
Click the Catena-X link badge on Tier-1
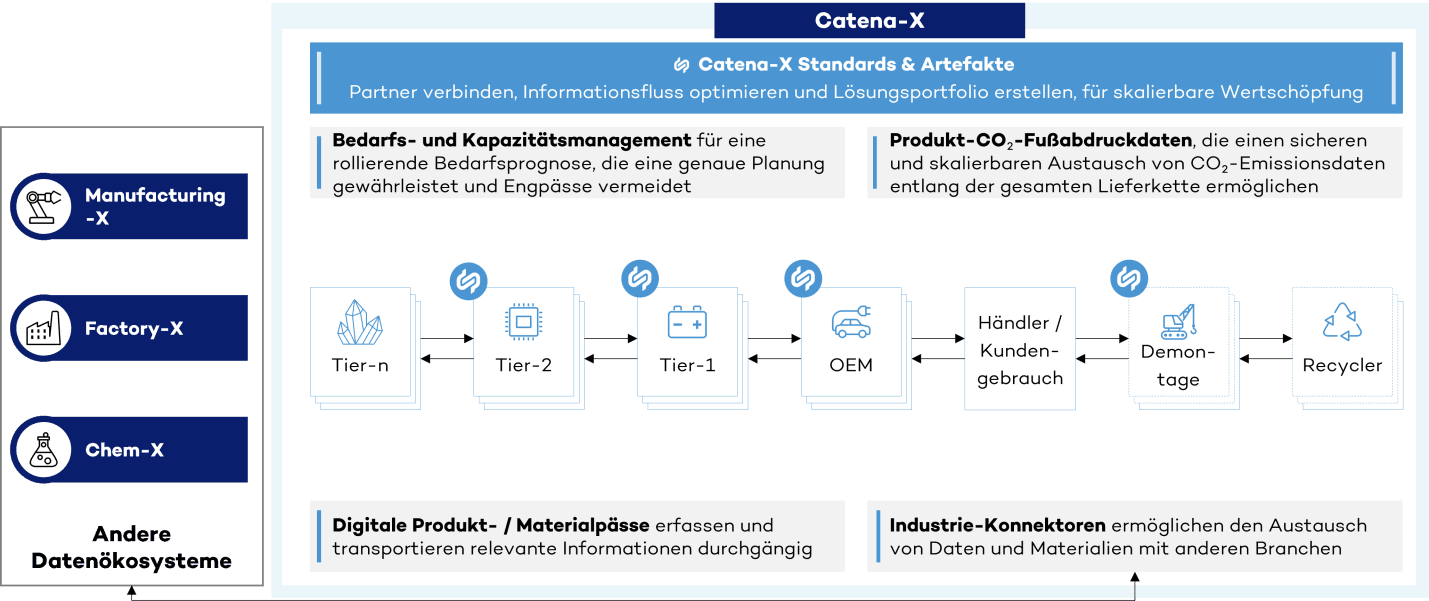[639, 279]
